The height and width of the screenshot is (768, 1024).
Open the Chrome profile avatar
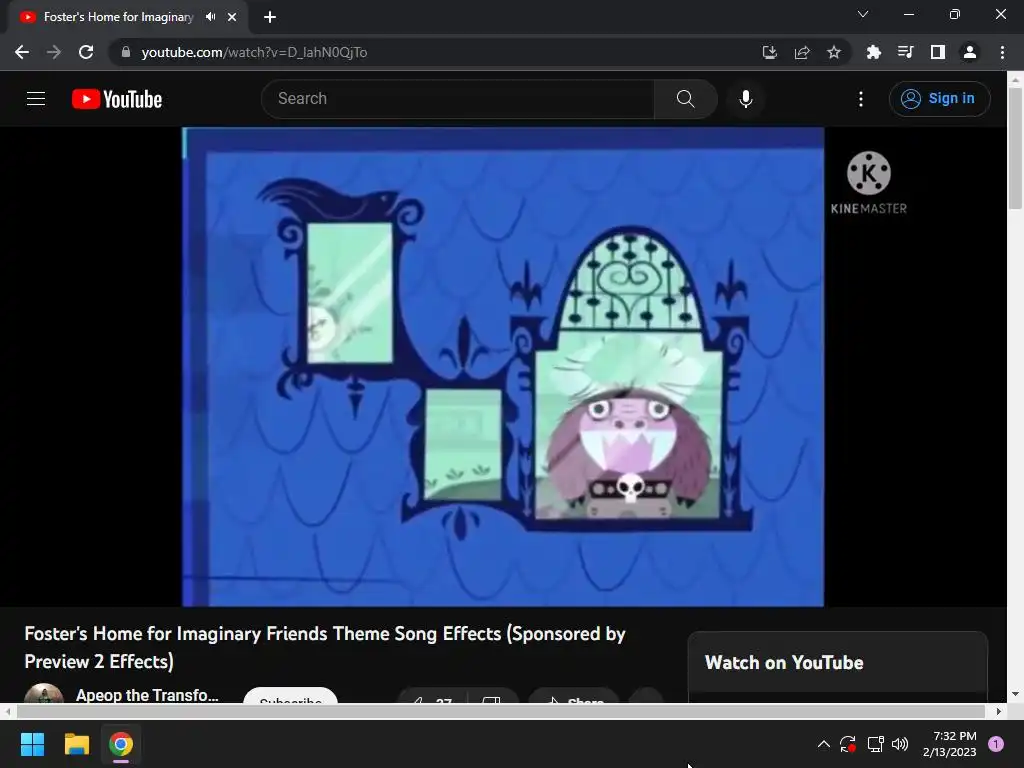point(970,52)
